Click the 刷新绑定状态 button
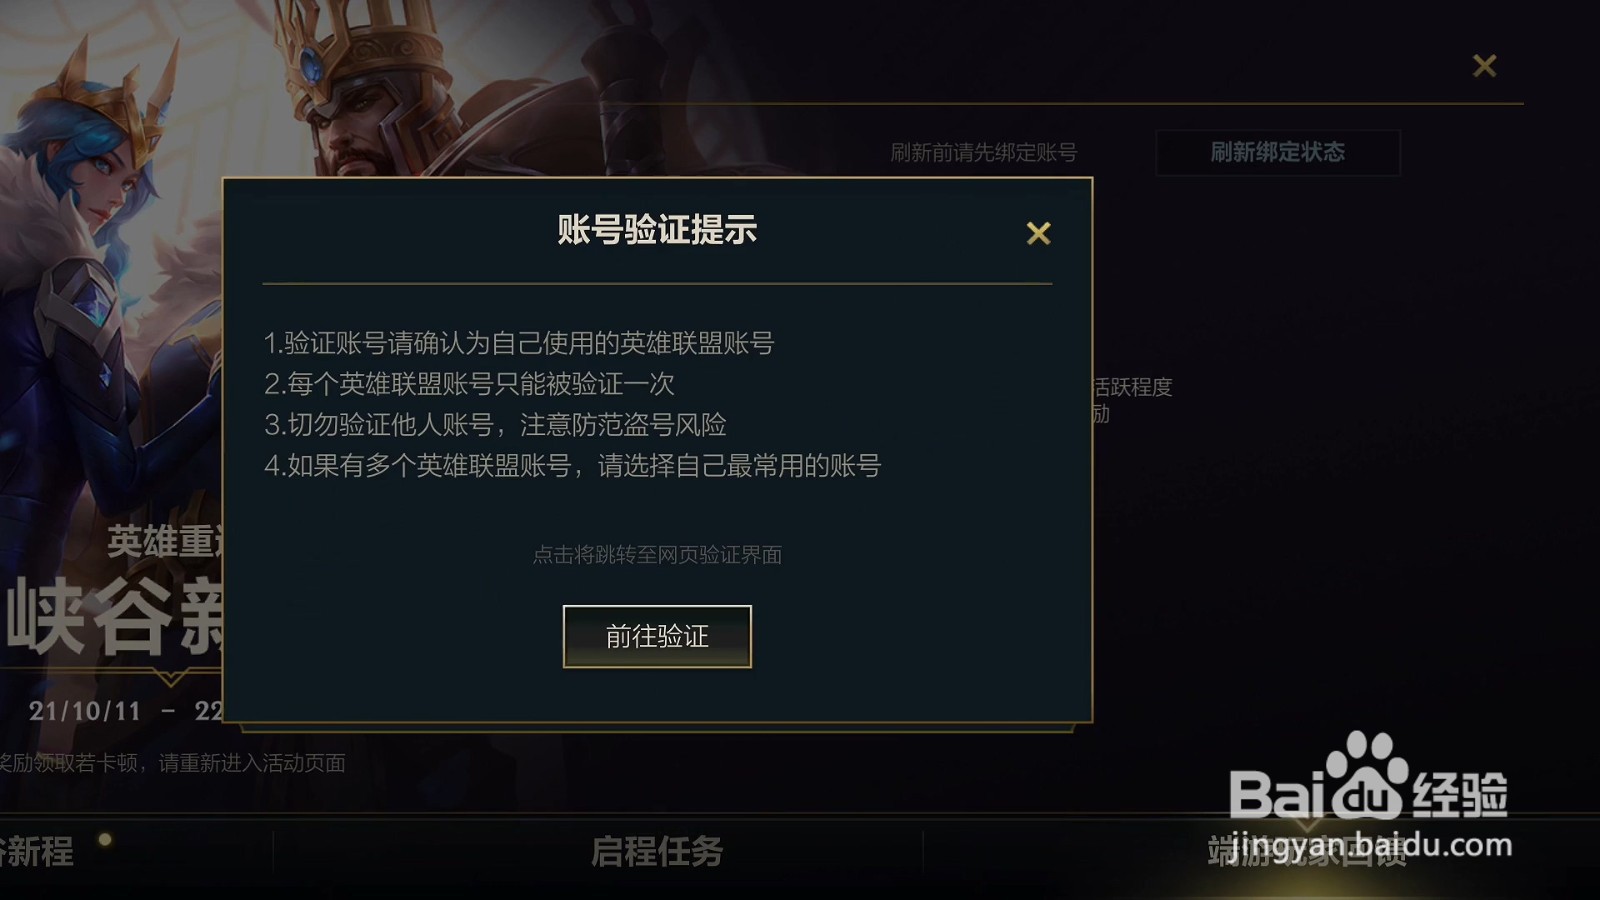1600x900 pixels. click(x=1277, y=152)
